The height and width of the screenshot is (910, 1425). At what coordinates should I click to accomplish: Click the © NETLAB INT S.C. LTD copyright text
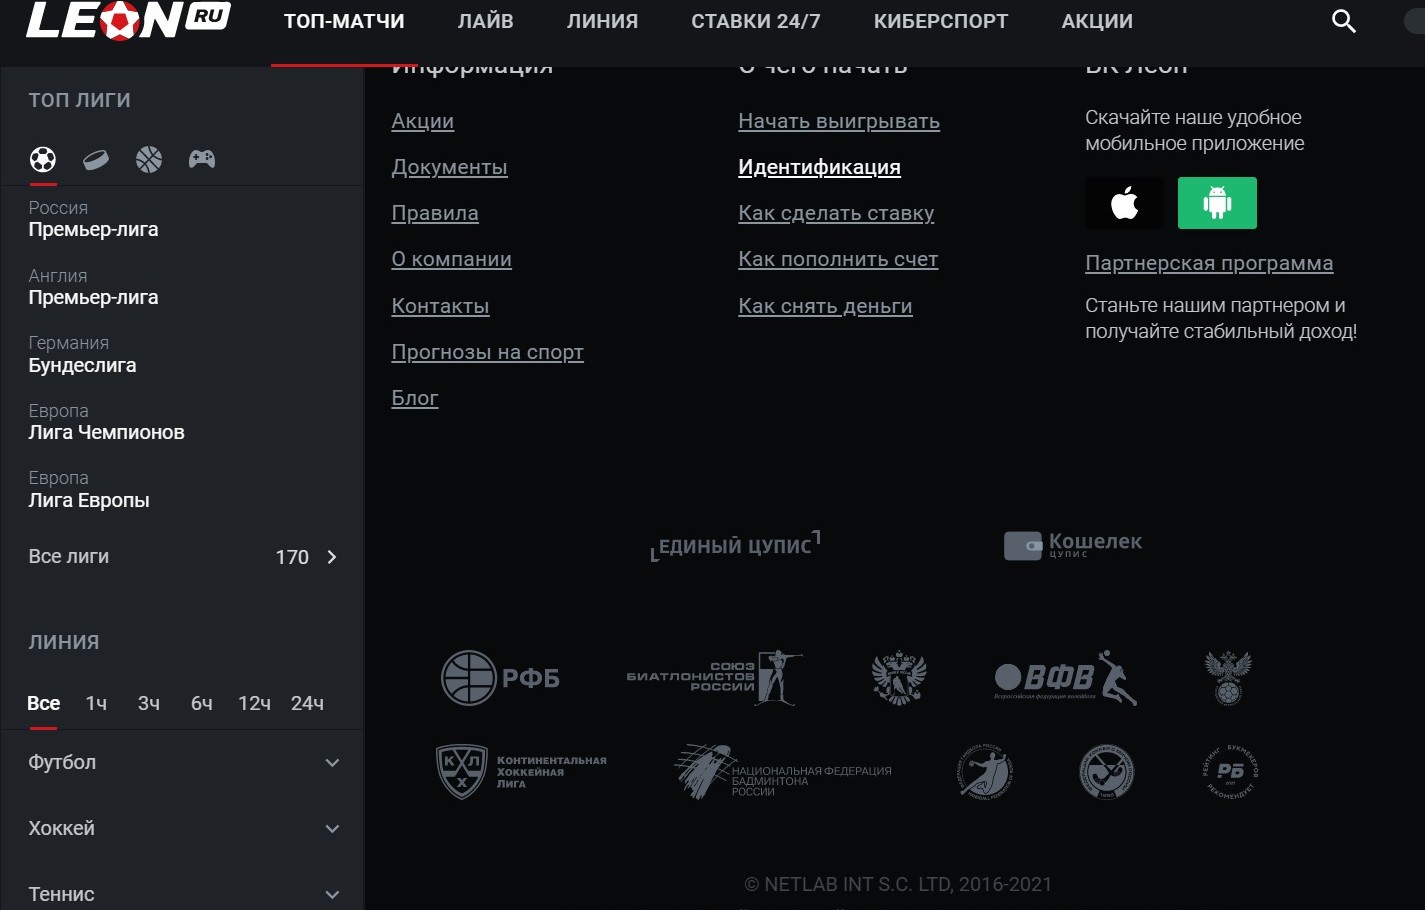point(898,884)
